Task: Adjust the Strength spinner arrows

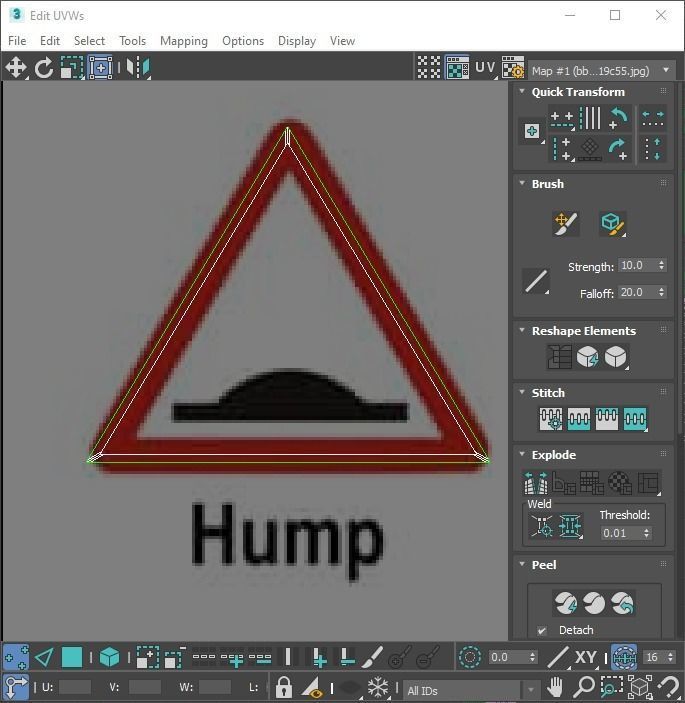Action: tap(662, 265)
